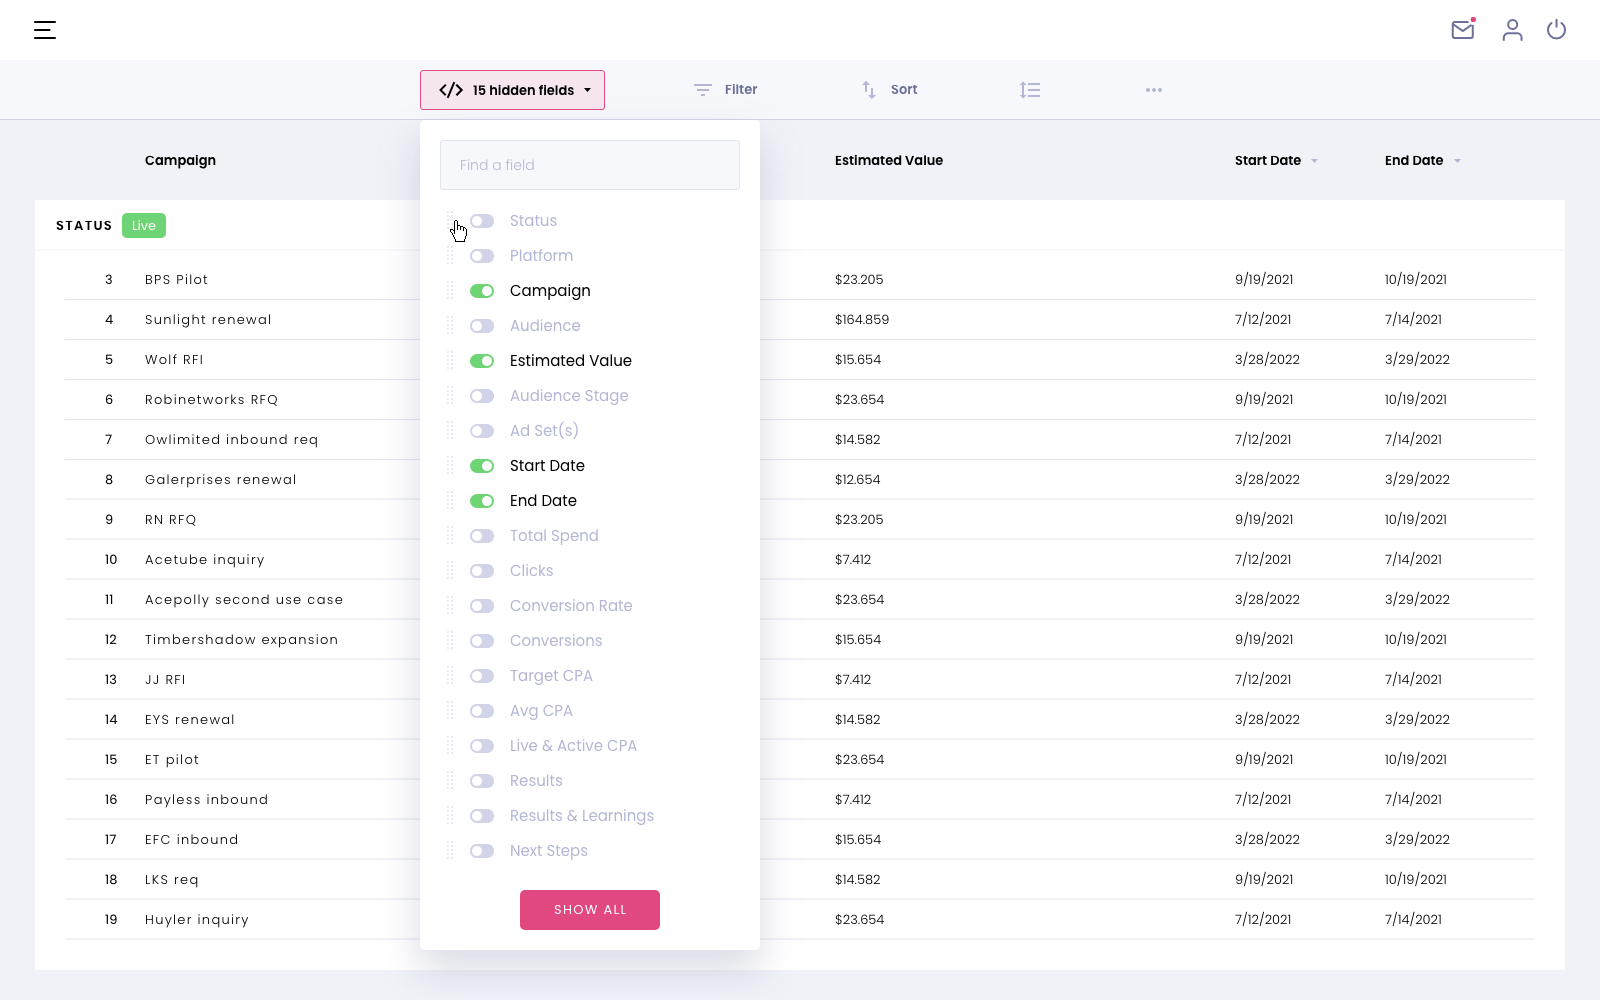Image resolution: width=1600 pixels, height=1000 pixels.
Task: Open the user profile icon
Action: [1512, 30]
